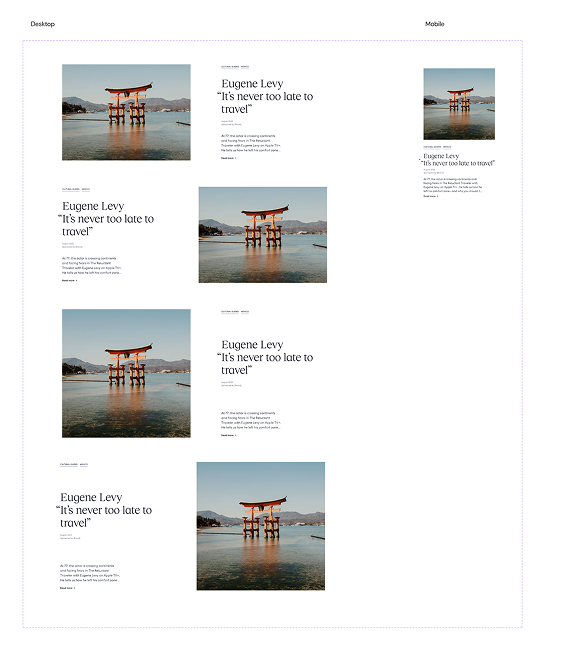Click the mobile card's Eugene Levy headline
The height and width of the screenshot is (648, 565).
point(458,160)
